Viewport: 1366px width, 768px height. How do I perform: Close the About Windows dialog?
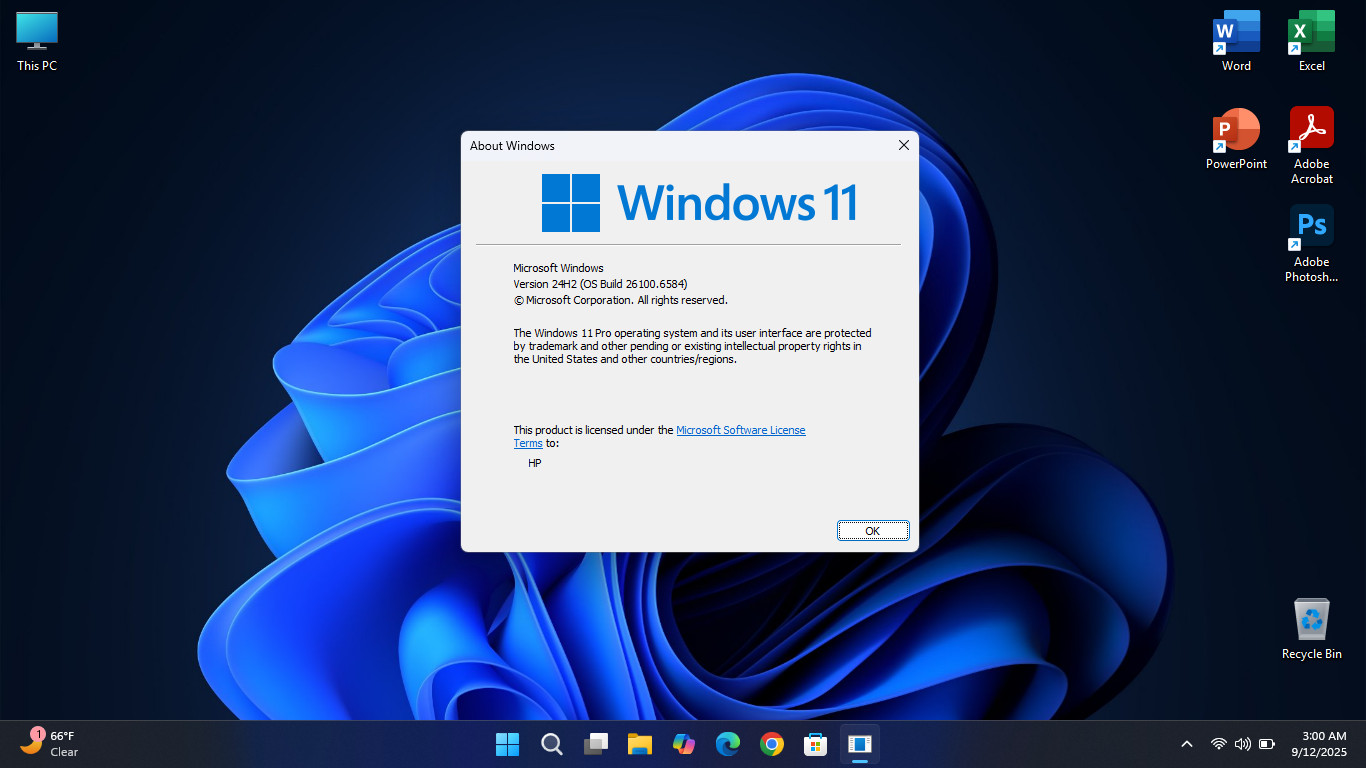coord(904,145)
